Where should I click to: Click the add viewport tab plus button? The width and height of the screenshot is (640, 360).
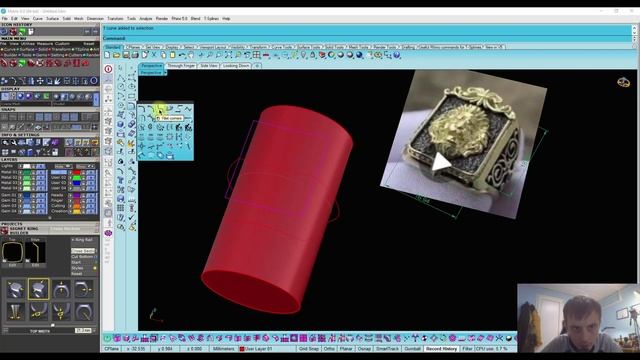tap(257, 66)
